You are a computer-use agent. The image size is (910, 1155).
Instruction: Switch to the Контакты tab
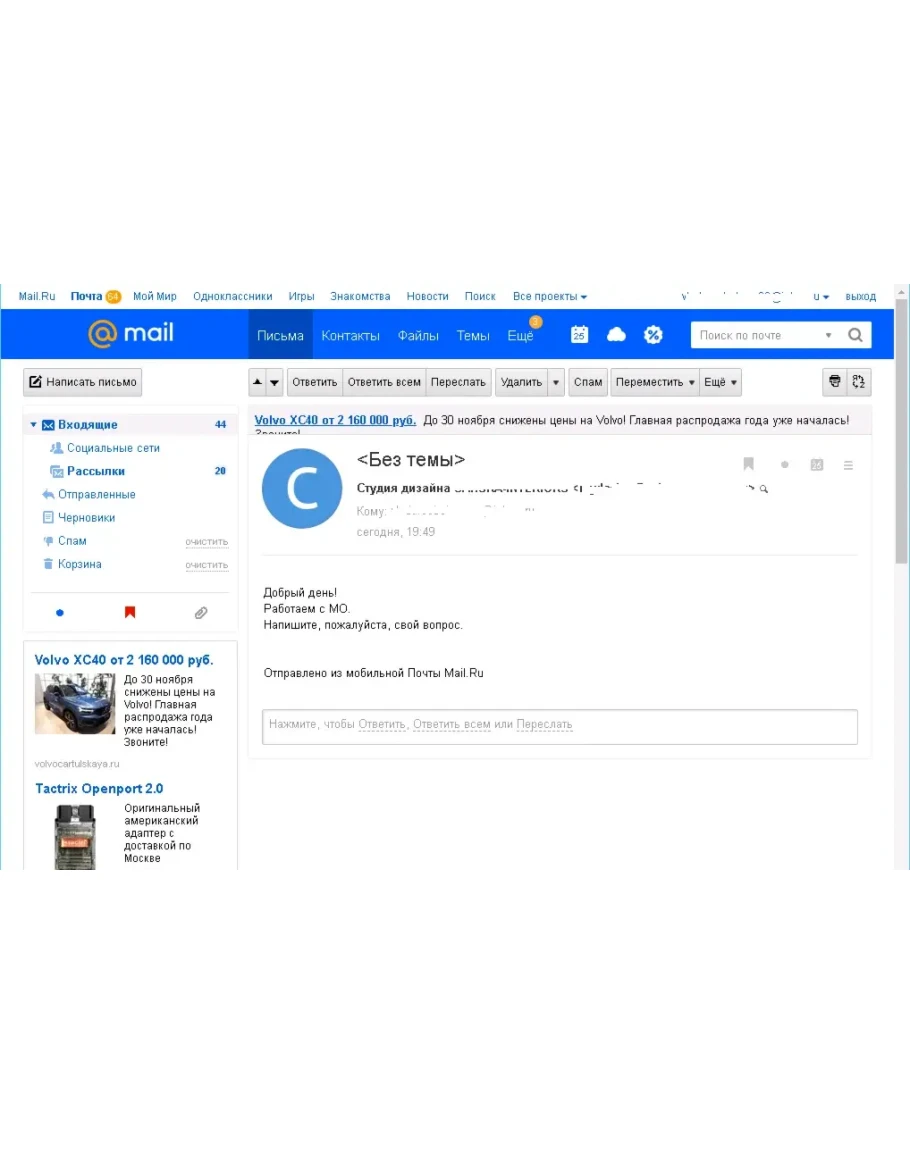350,335
